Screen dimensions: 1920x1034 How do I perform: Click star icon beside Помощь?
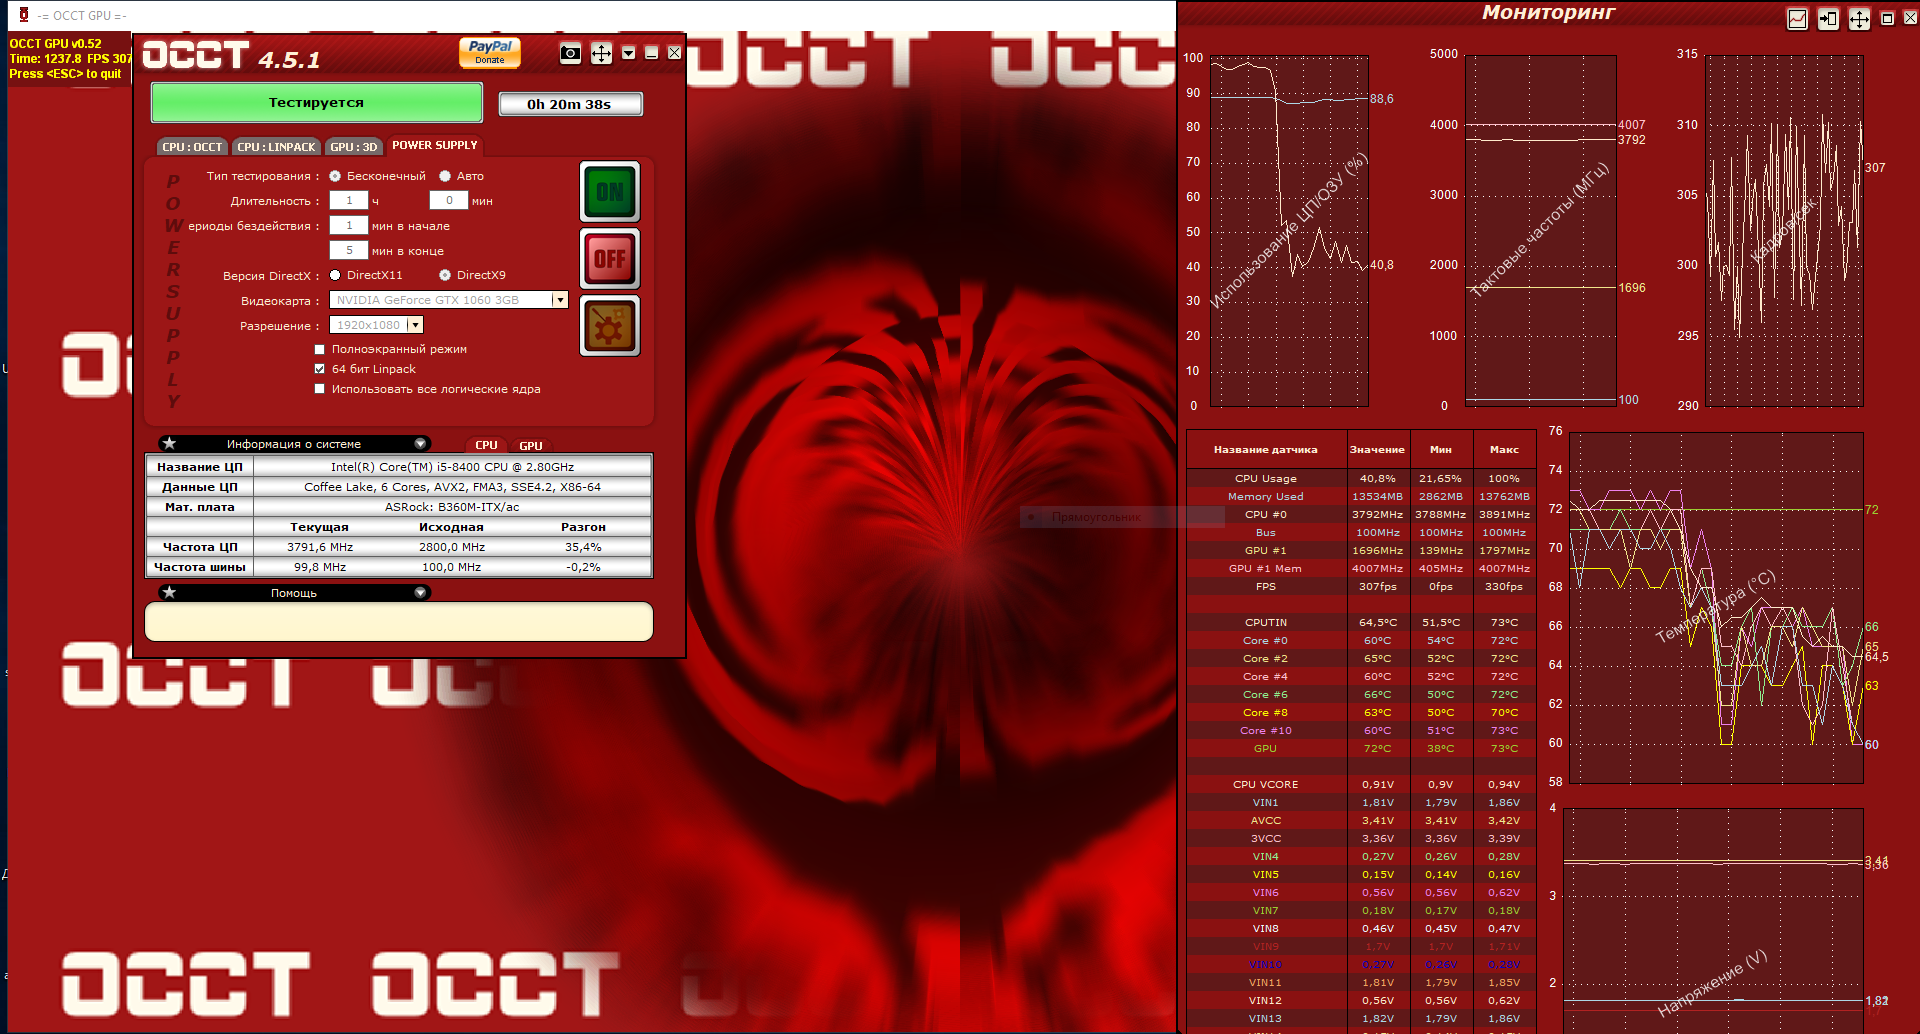point(169,592)
